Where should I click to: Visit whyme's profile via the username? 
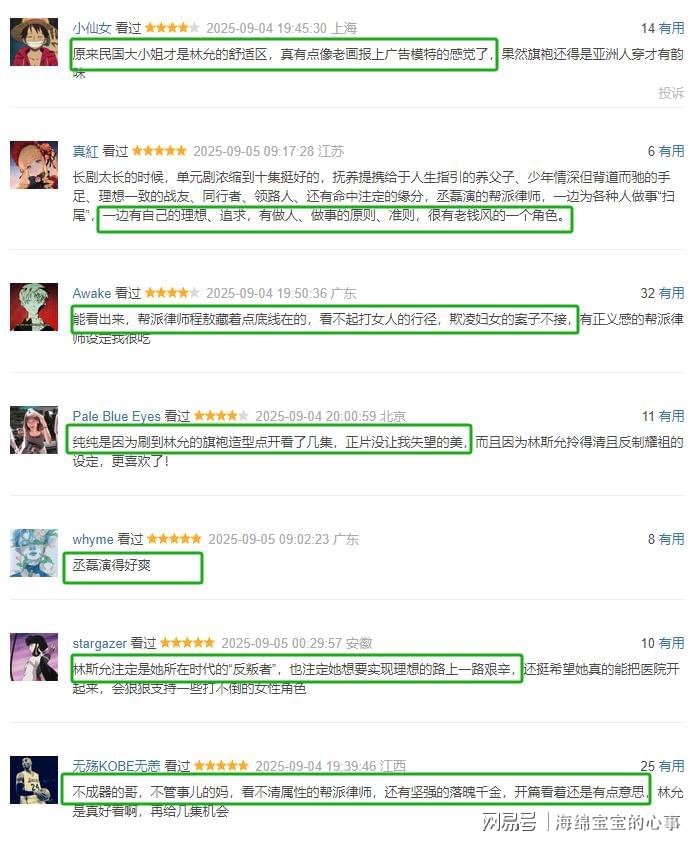pyautogui.click(x=93, y=539)
